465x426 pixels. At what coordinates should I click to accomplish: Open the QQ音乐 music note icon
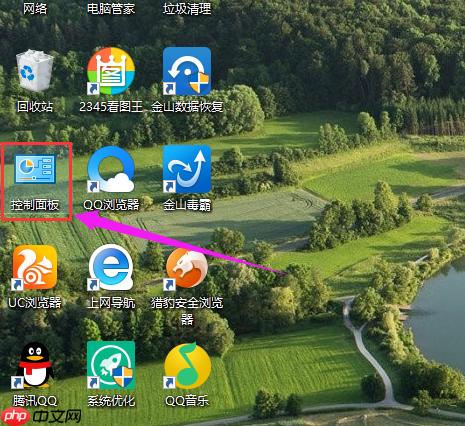click(187, 366)
